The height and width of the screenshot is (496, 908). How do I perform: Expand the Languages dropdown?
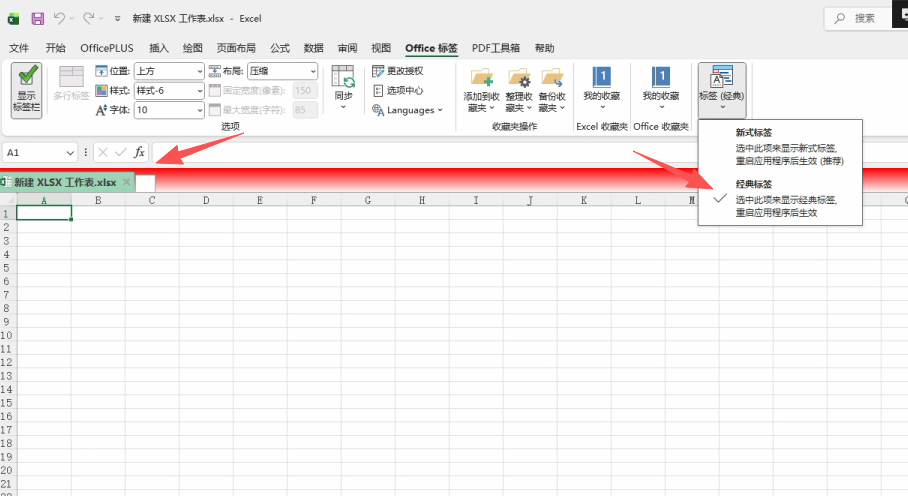pyautogui.click(x=408, y=110)
